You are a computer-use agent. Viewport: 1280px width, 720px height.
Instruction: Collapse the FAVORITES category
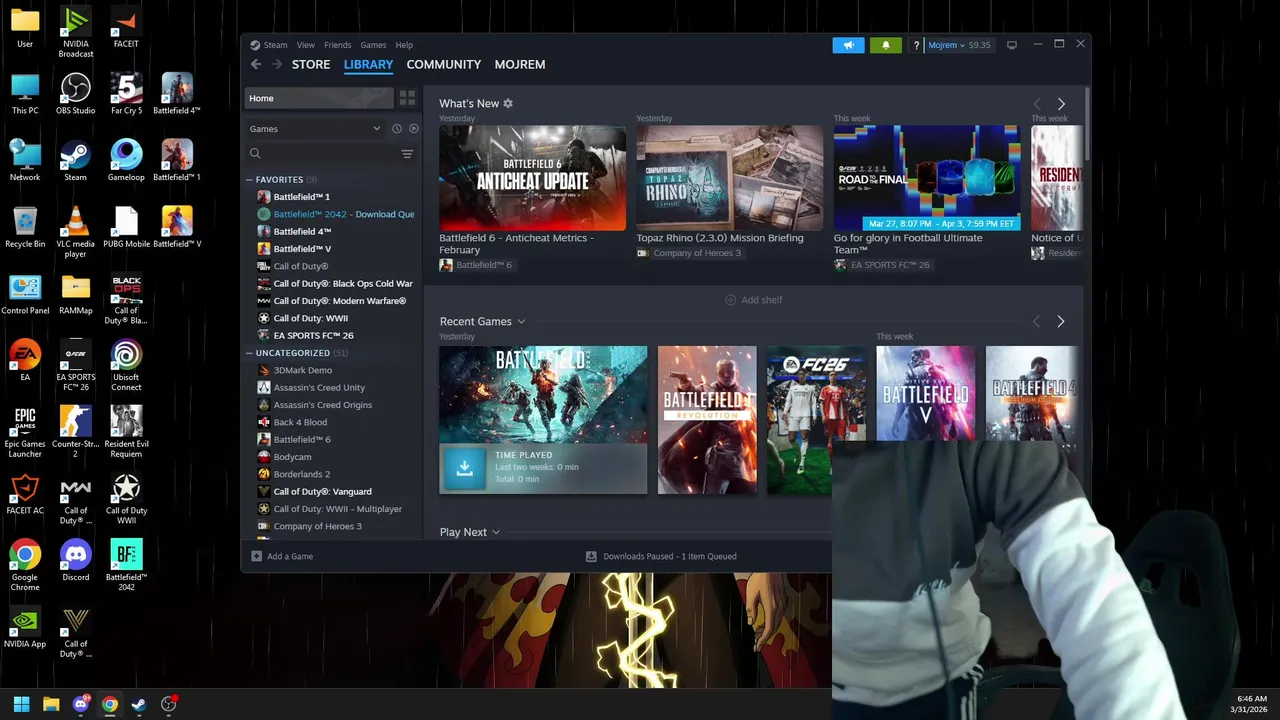coord(249,180)
